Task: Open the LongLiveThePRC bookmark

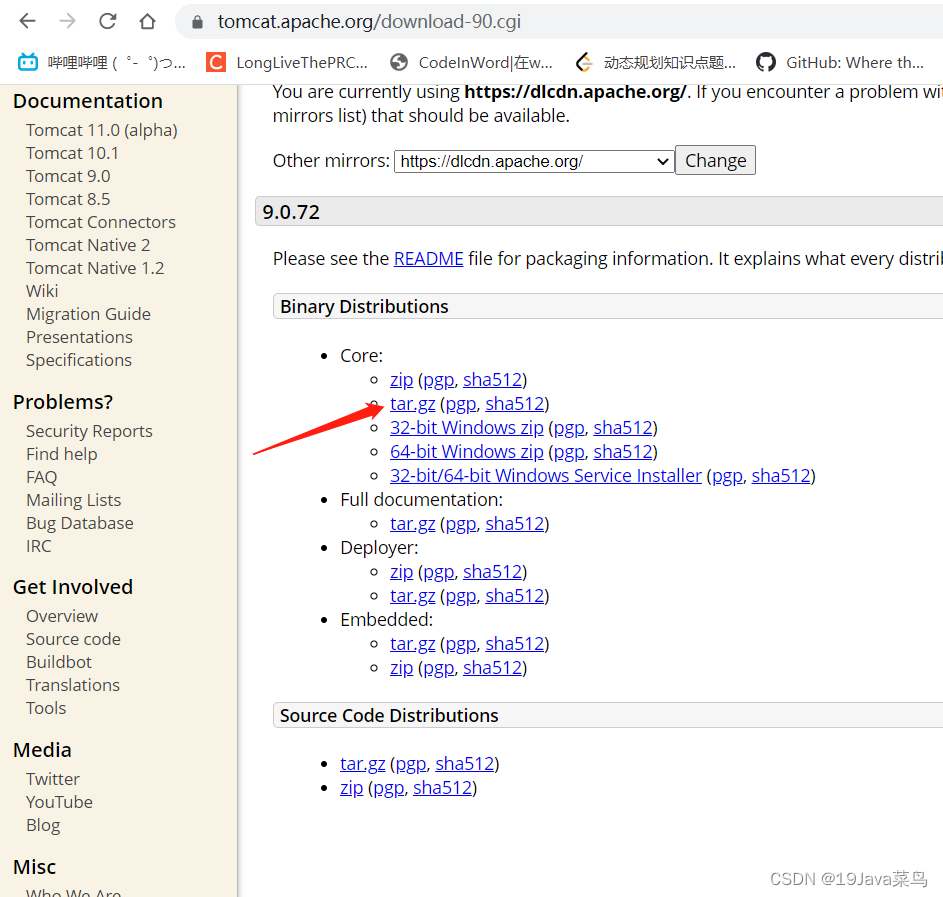Action: (x=287, y=62)
